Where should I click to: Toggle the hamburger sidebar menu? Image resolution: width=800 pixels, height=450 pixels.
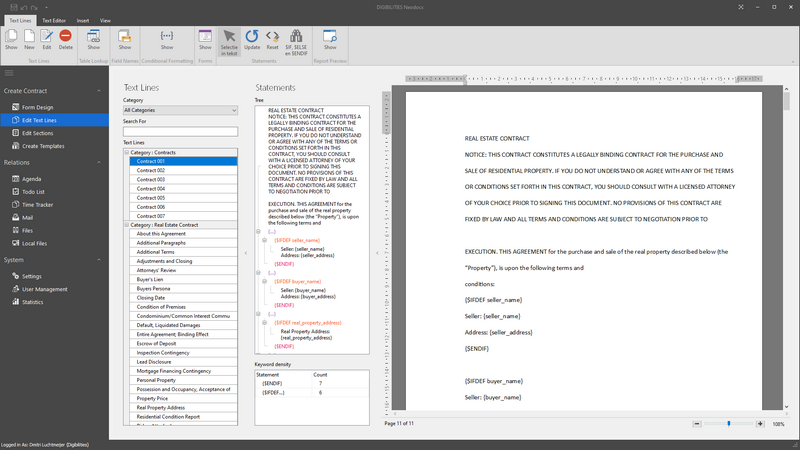point(9,73)
